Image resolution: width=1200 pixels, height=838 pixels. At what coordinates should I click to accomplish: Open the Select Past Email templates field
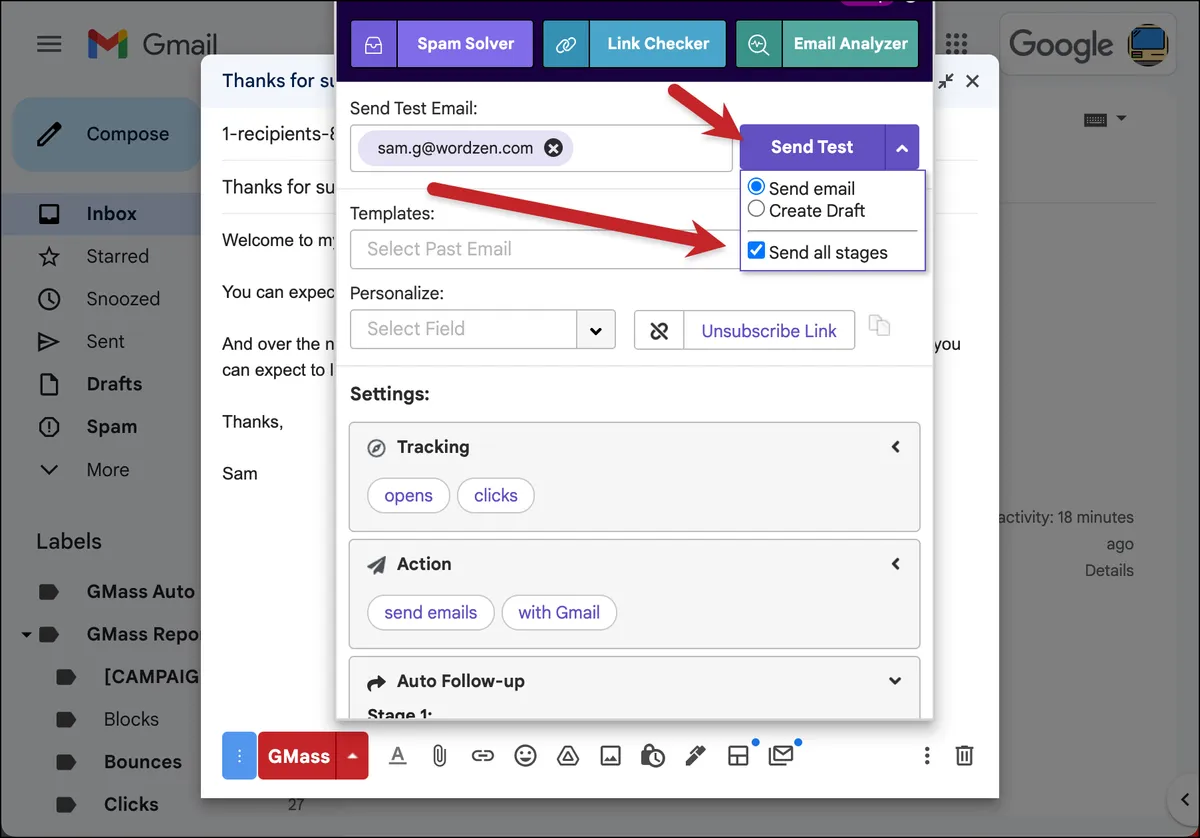tap(545, 249)
